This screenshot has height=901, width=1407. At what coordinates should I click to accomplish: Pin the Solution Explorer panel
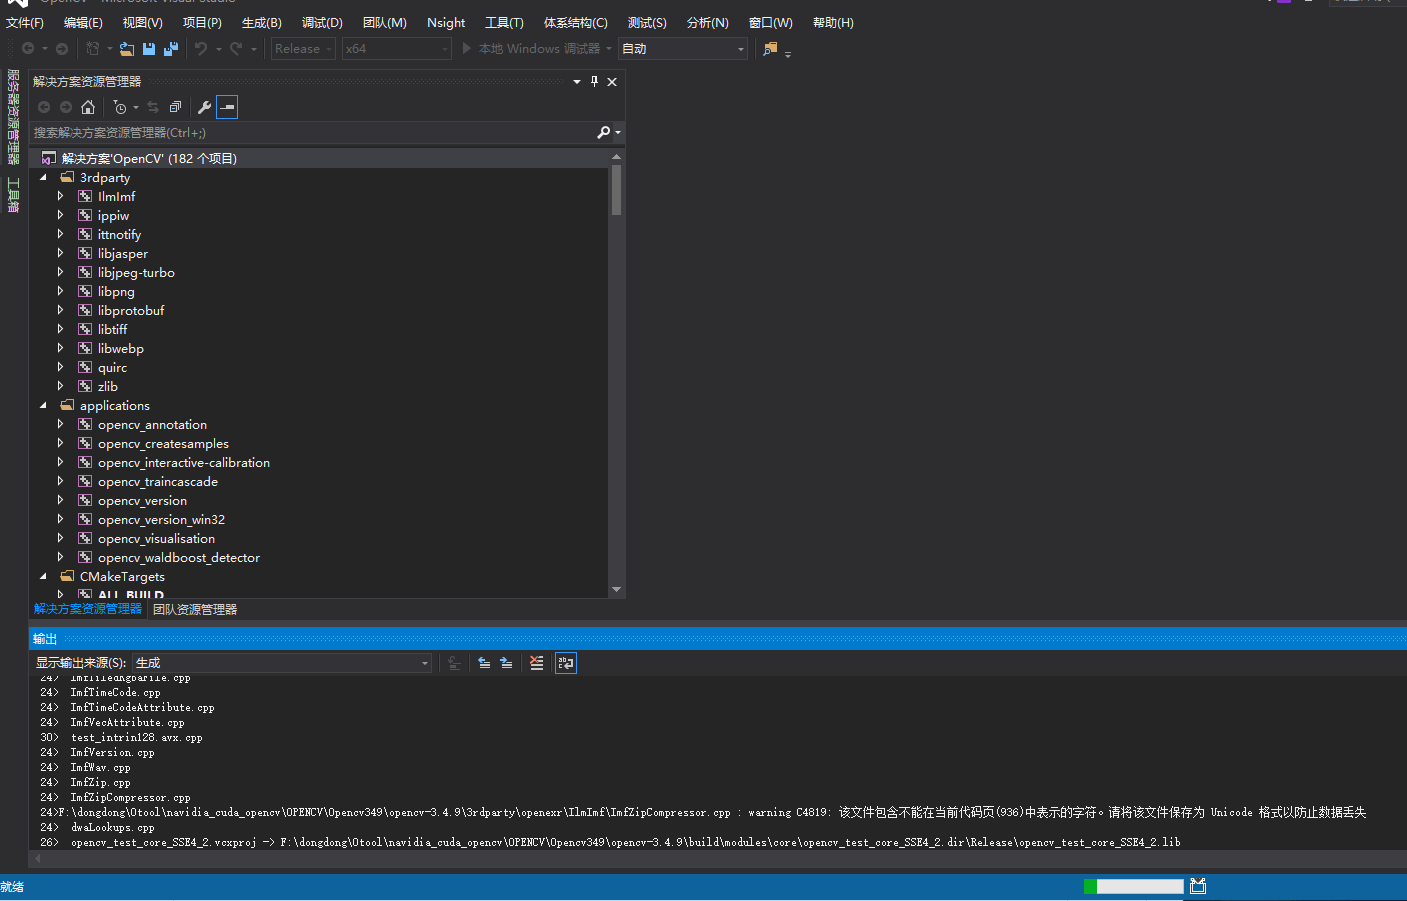coord(594,81)
